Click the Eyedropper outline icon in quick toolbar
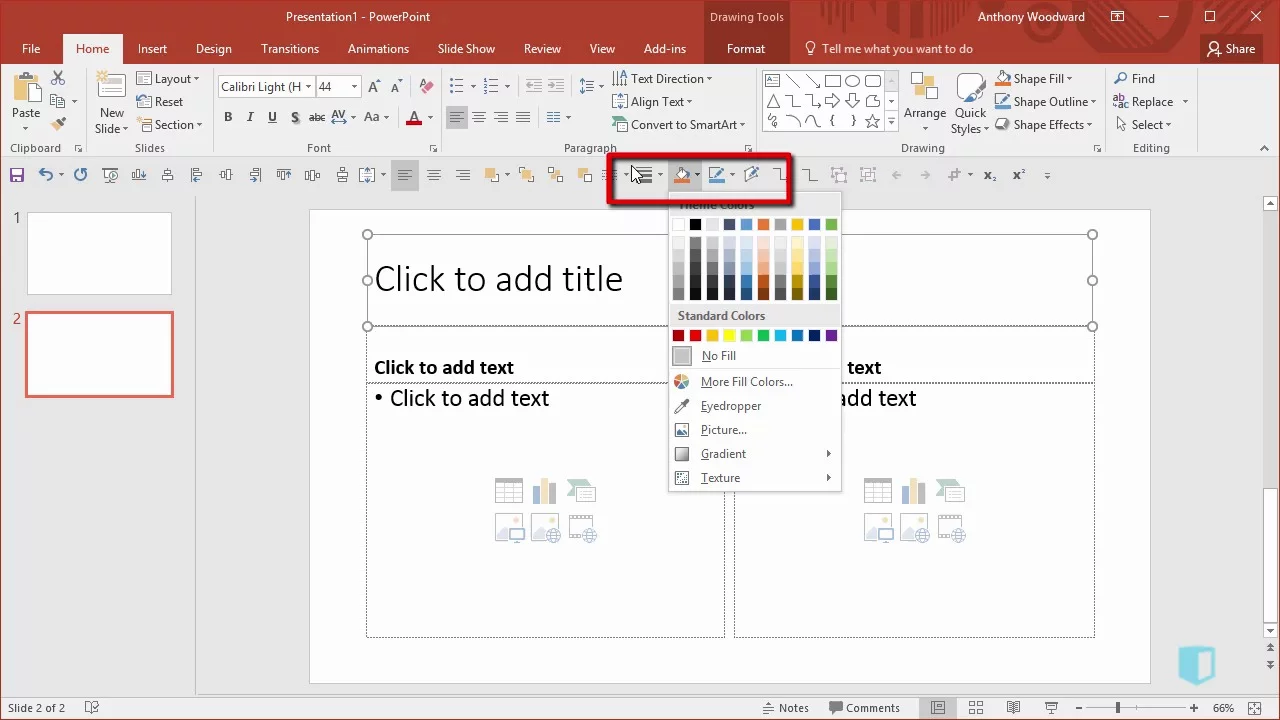This screenshot has height=720, width=1280. coord(752,175)
